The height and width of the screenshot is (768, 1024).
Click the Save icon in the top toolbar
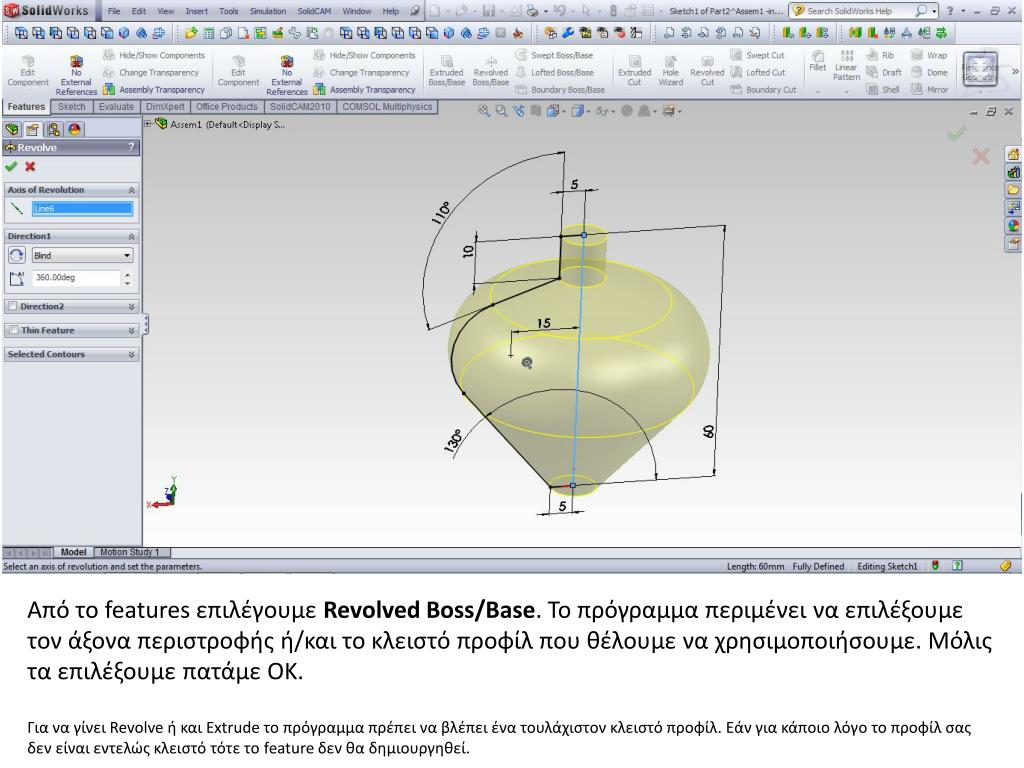tap(488, 11)
